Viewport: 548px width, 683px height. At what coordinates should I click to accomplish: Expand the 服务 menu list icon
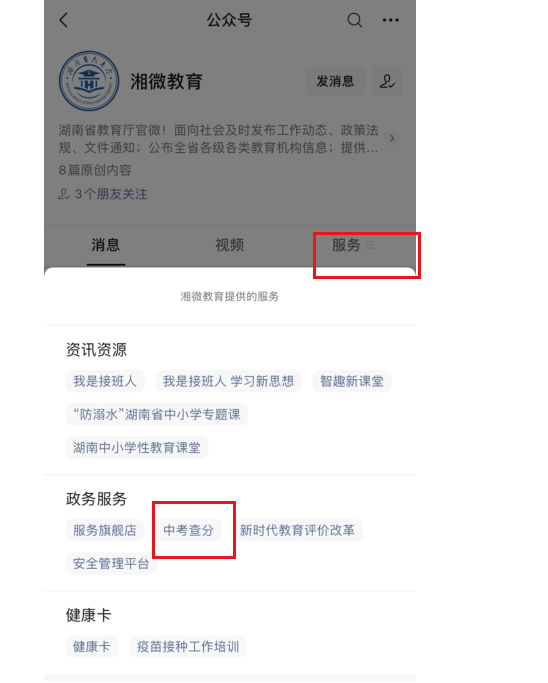click(x=370, y=245)
